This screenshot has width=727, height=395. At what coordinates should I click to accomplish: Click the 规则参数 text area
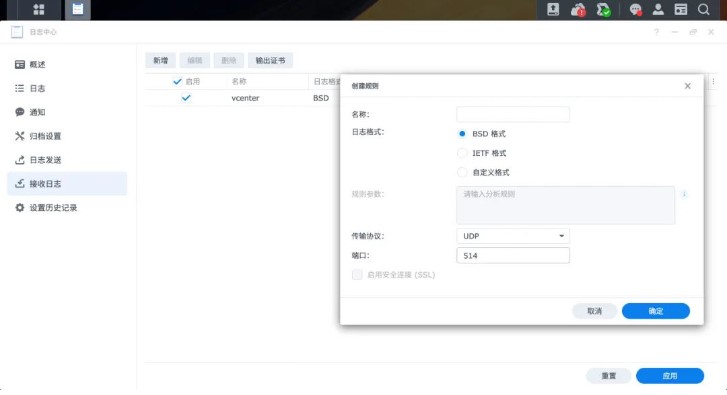[566, 205]
